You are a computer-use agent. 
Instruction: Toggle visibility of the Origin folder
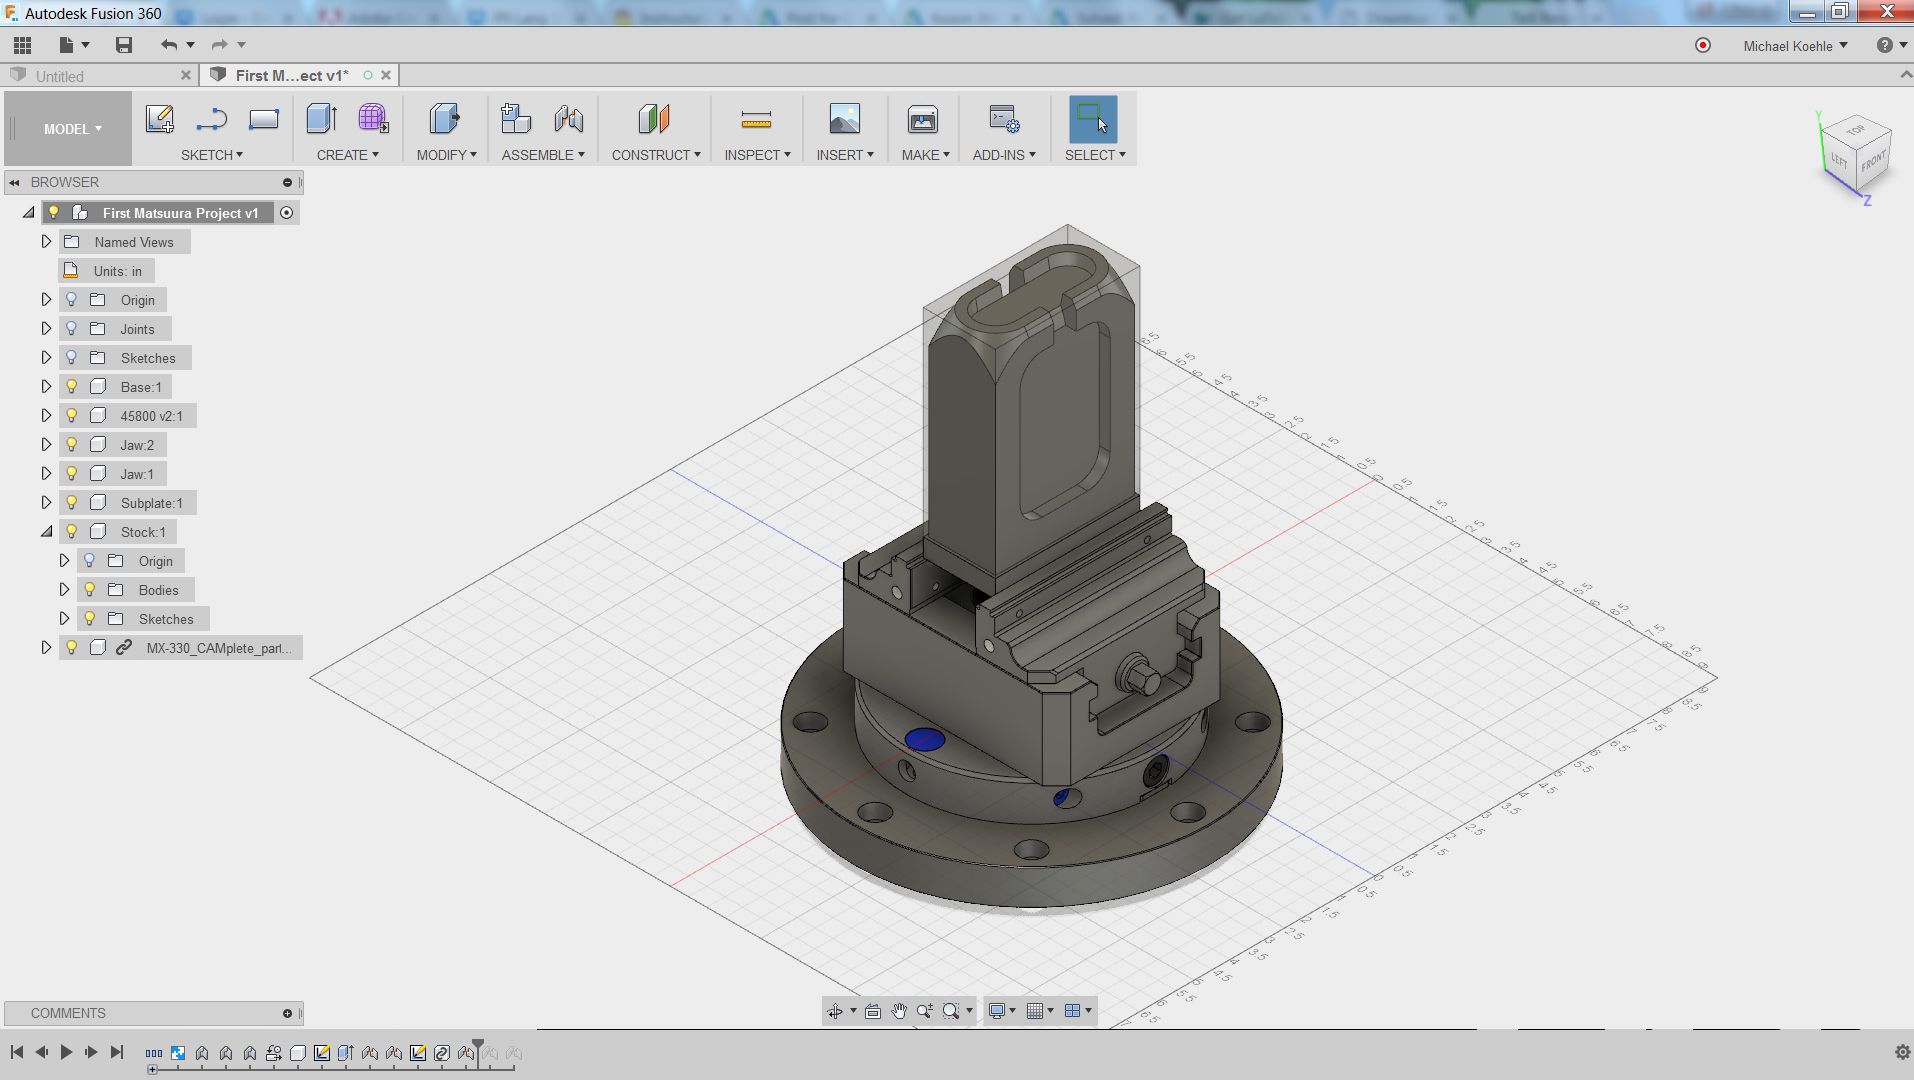tap(71, 299)
